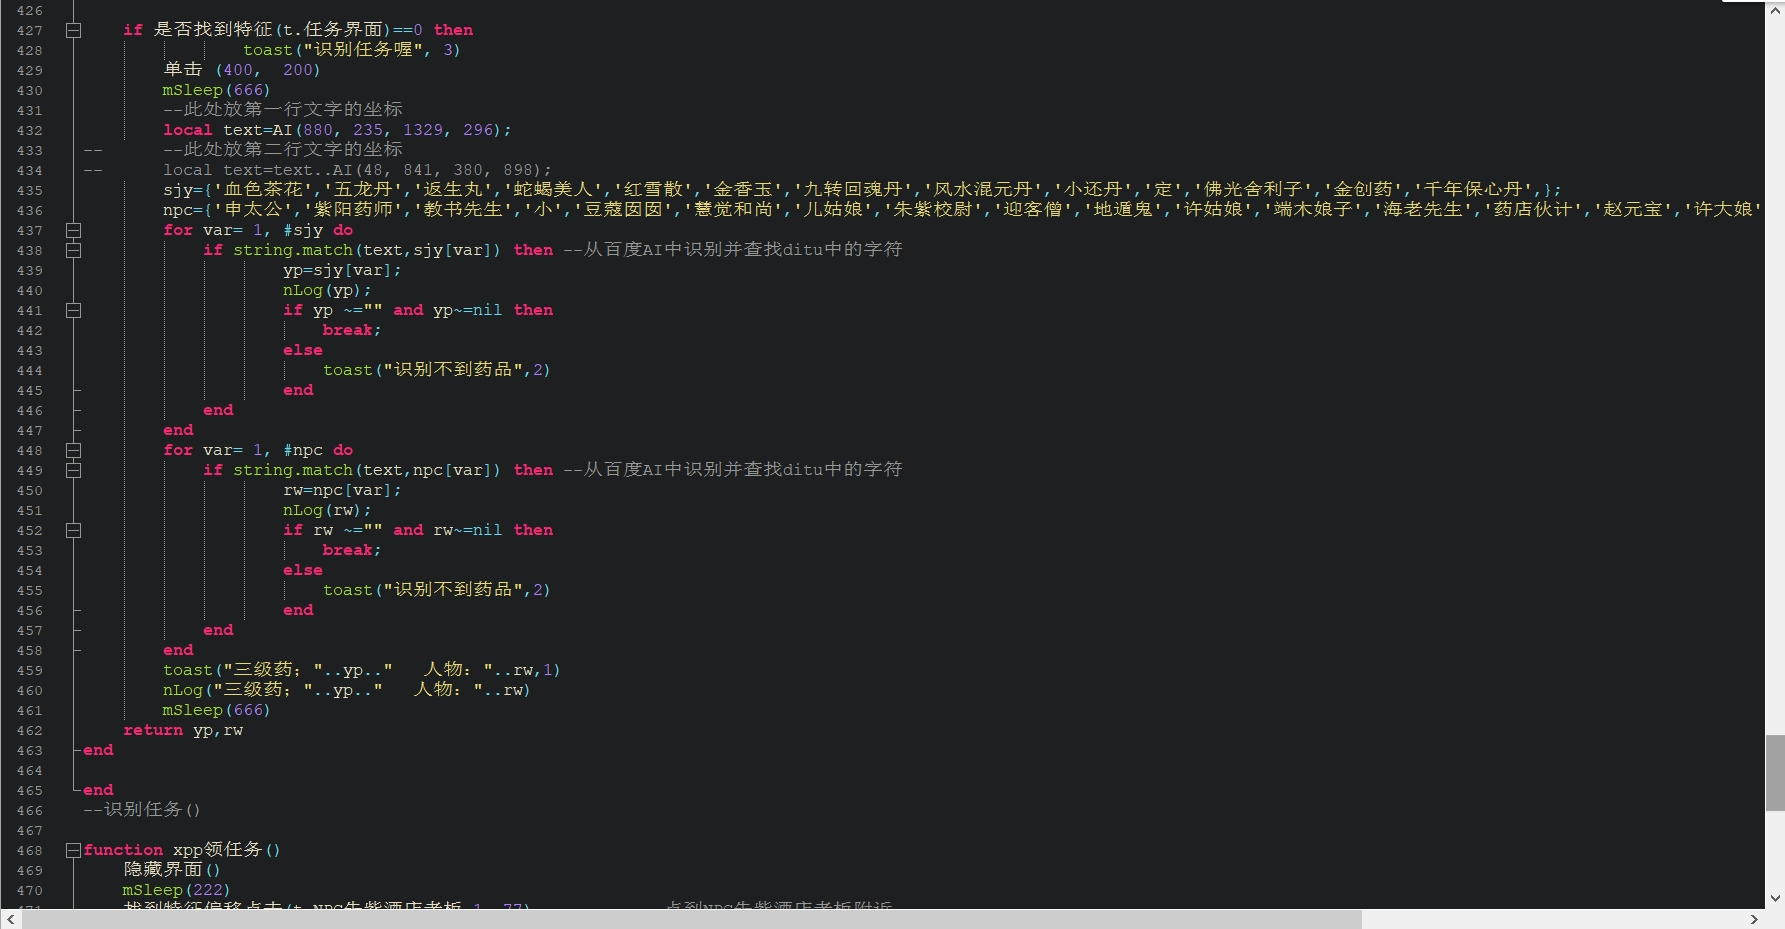Click comment '--从百度AI中识别并查找ditu中的字符' on line 438
This screenshot has height=929, width=1785.
coord(733,250)
